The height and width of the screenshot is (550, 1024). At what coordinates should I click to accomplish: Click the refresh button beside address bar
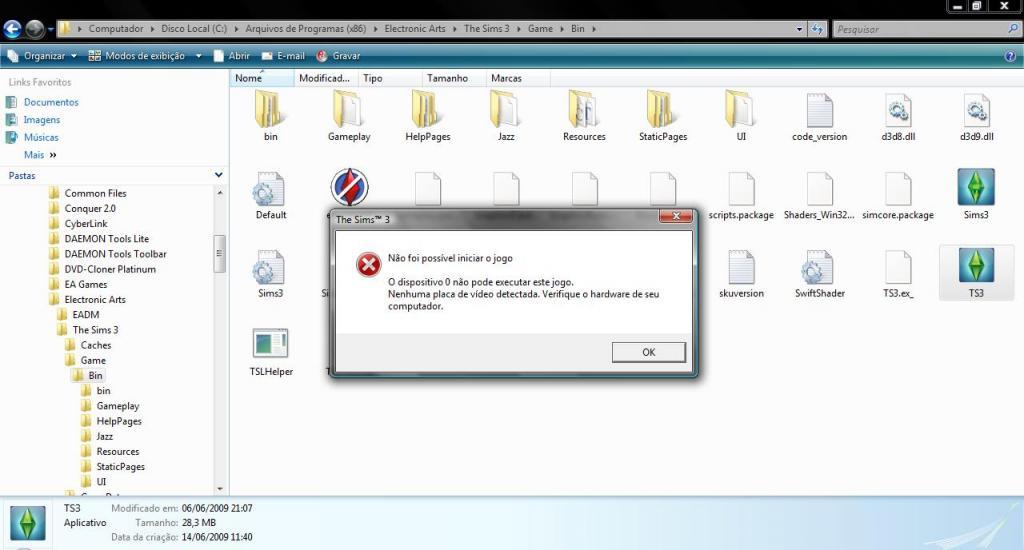[817, 29]
